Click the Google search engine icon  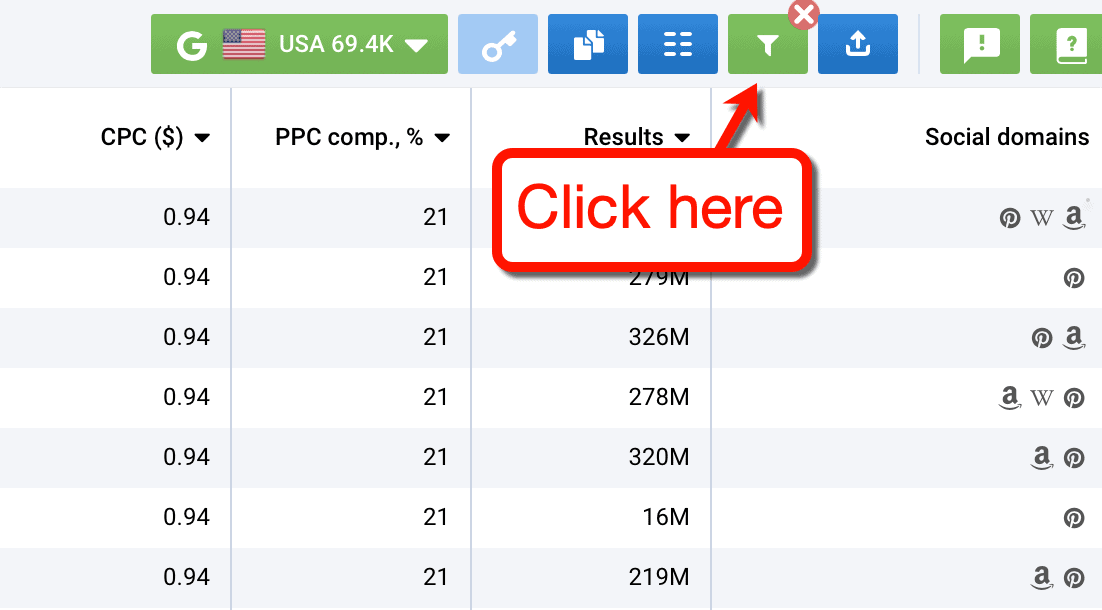[x=190, y=44]
